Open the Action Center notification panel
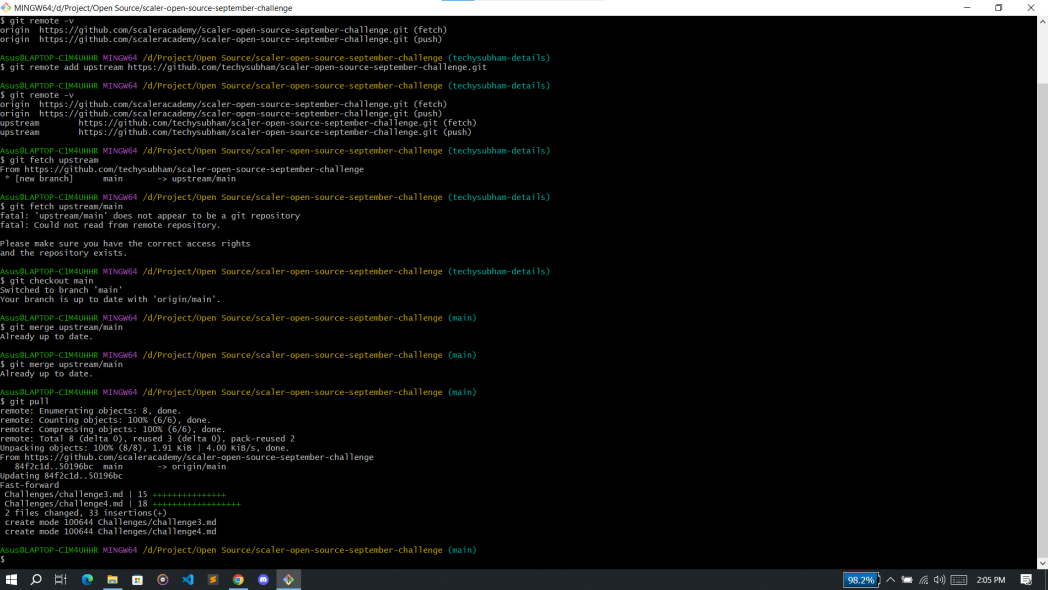Viewport: 1048px width, 590px height. 1025,579
